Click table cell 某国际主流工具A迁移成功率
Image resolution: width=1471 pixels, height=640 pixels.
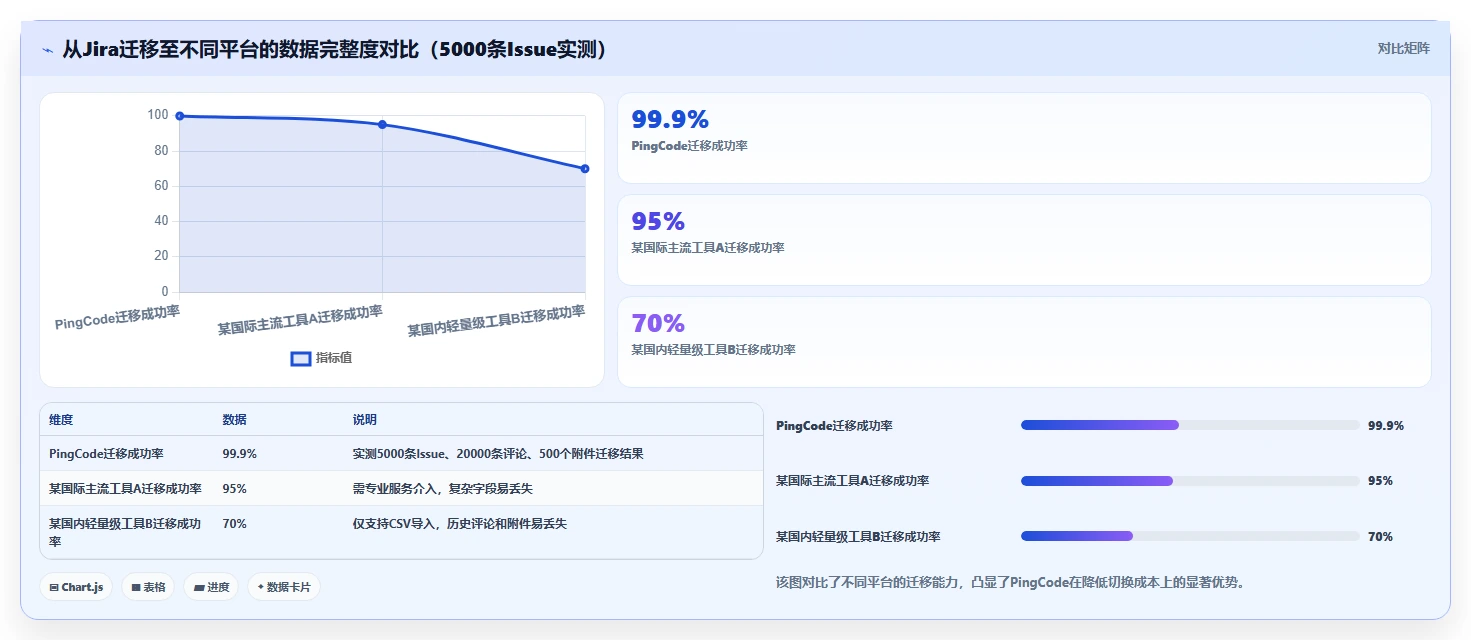125,489
